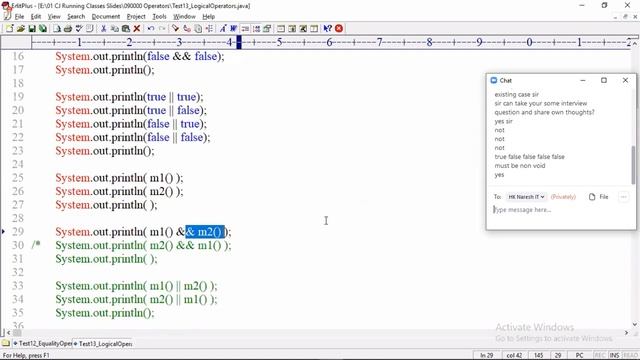Click the document icon beside File in Chat
The height and width of the screenshot is (360, 640).
[592, 197]
